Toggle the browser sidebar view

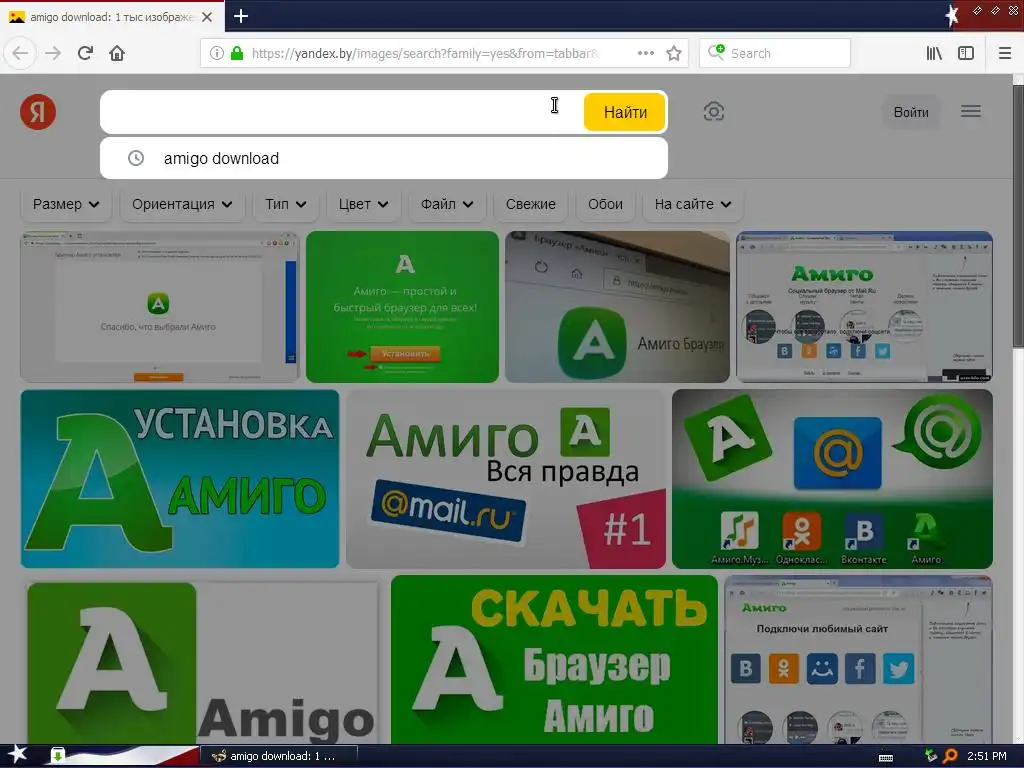966,53
